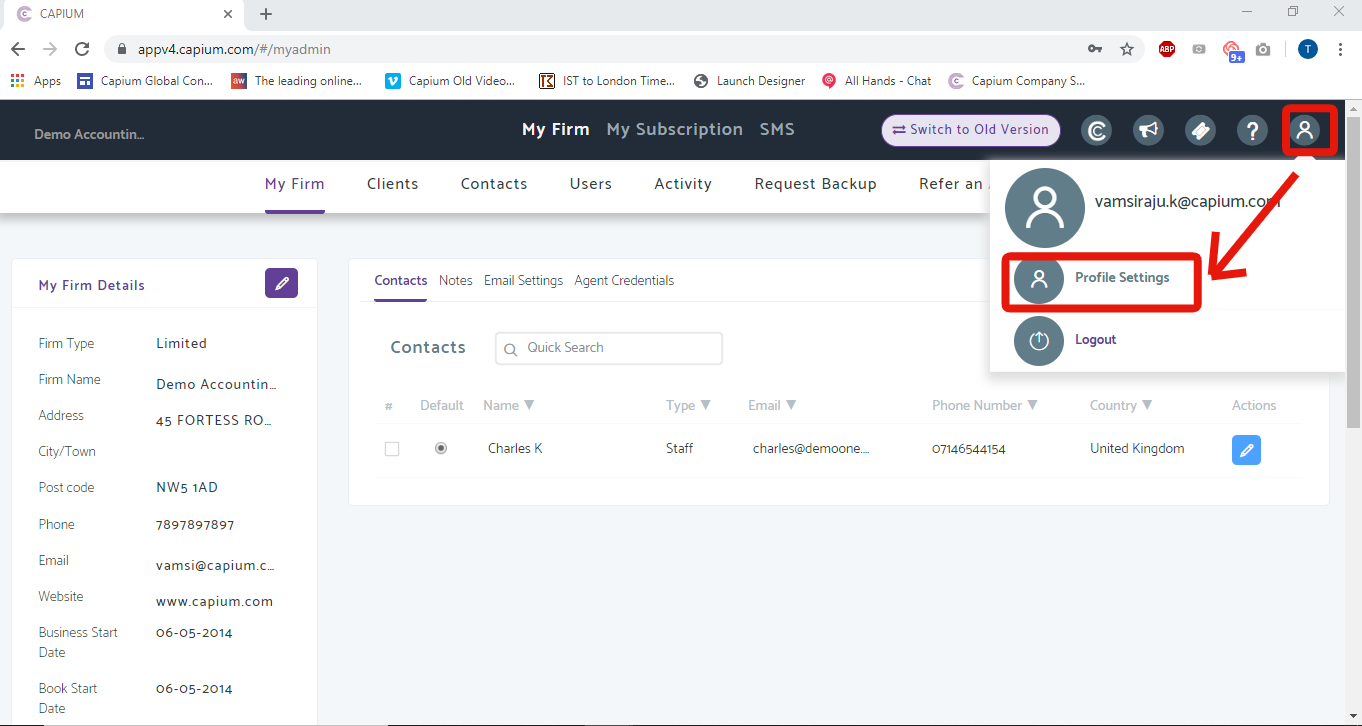The height and width of the screenshot is (726, 1362).
Task: Click the large profile avatar in dropdown
Action: click(1045, 208)
